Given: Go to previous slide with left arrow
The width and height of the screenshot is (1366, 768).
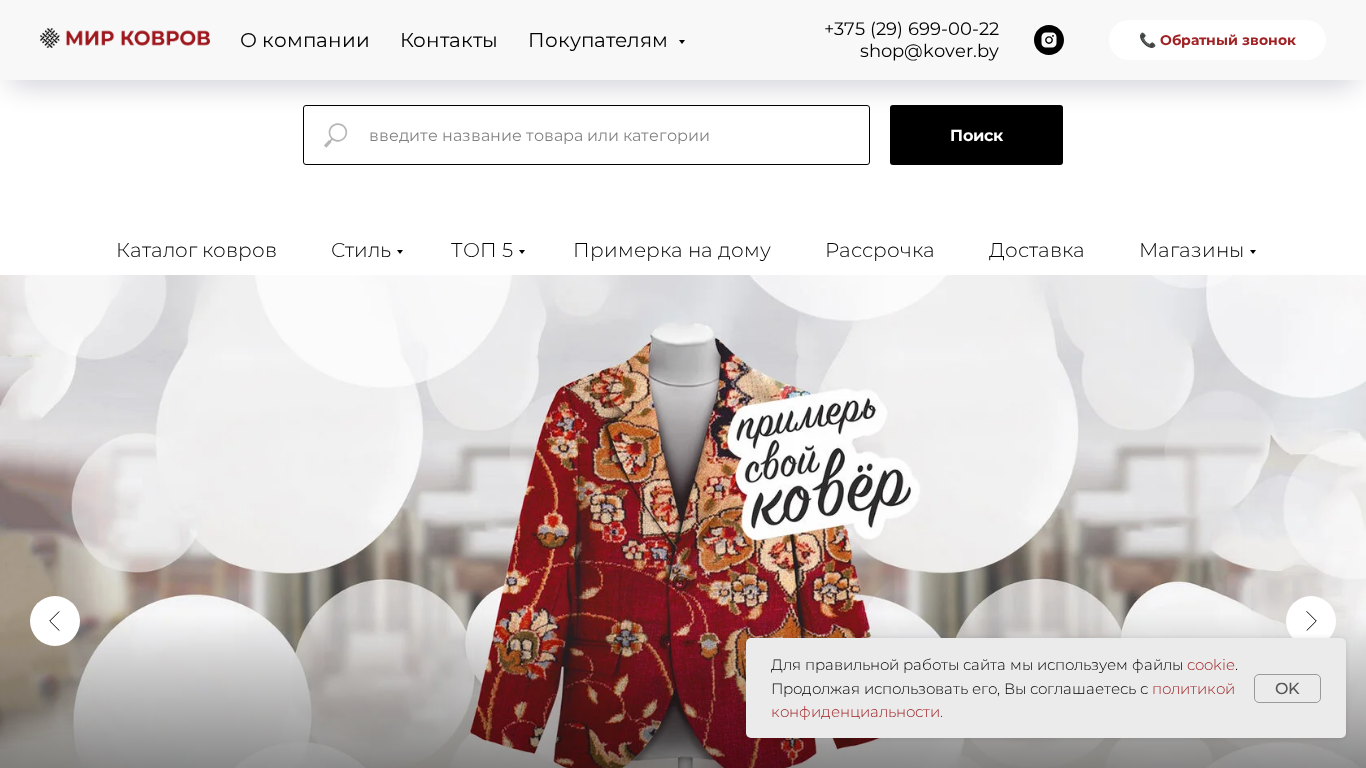Looking at the screenshot, I should [x=55, y=621].
